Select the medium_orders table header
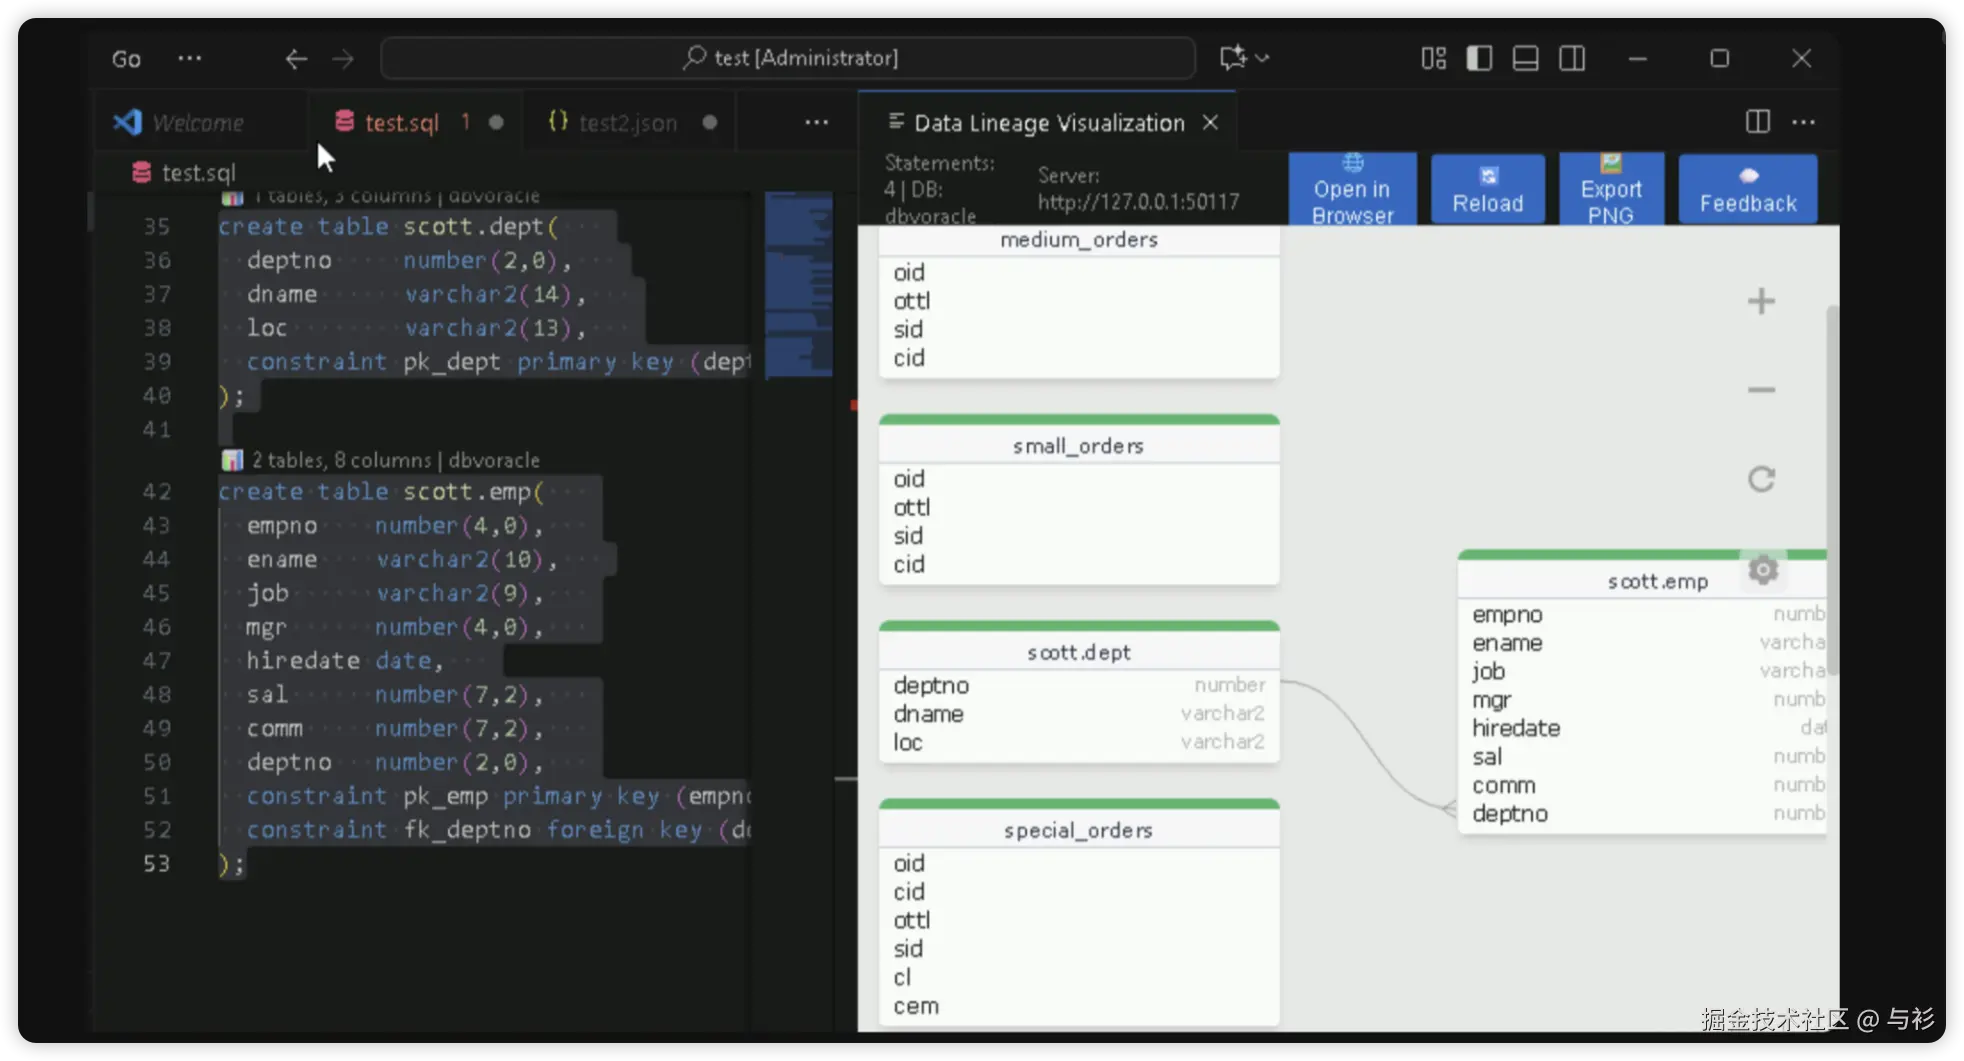The width and height of the screenshot is (1964, 1061). (1079, 240)
